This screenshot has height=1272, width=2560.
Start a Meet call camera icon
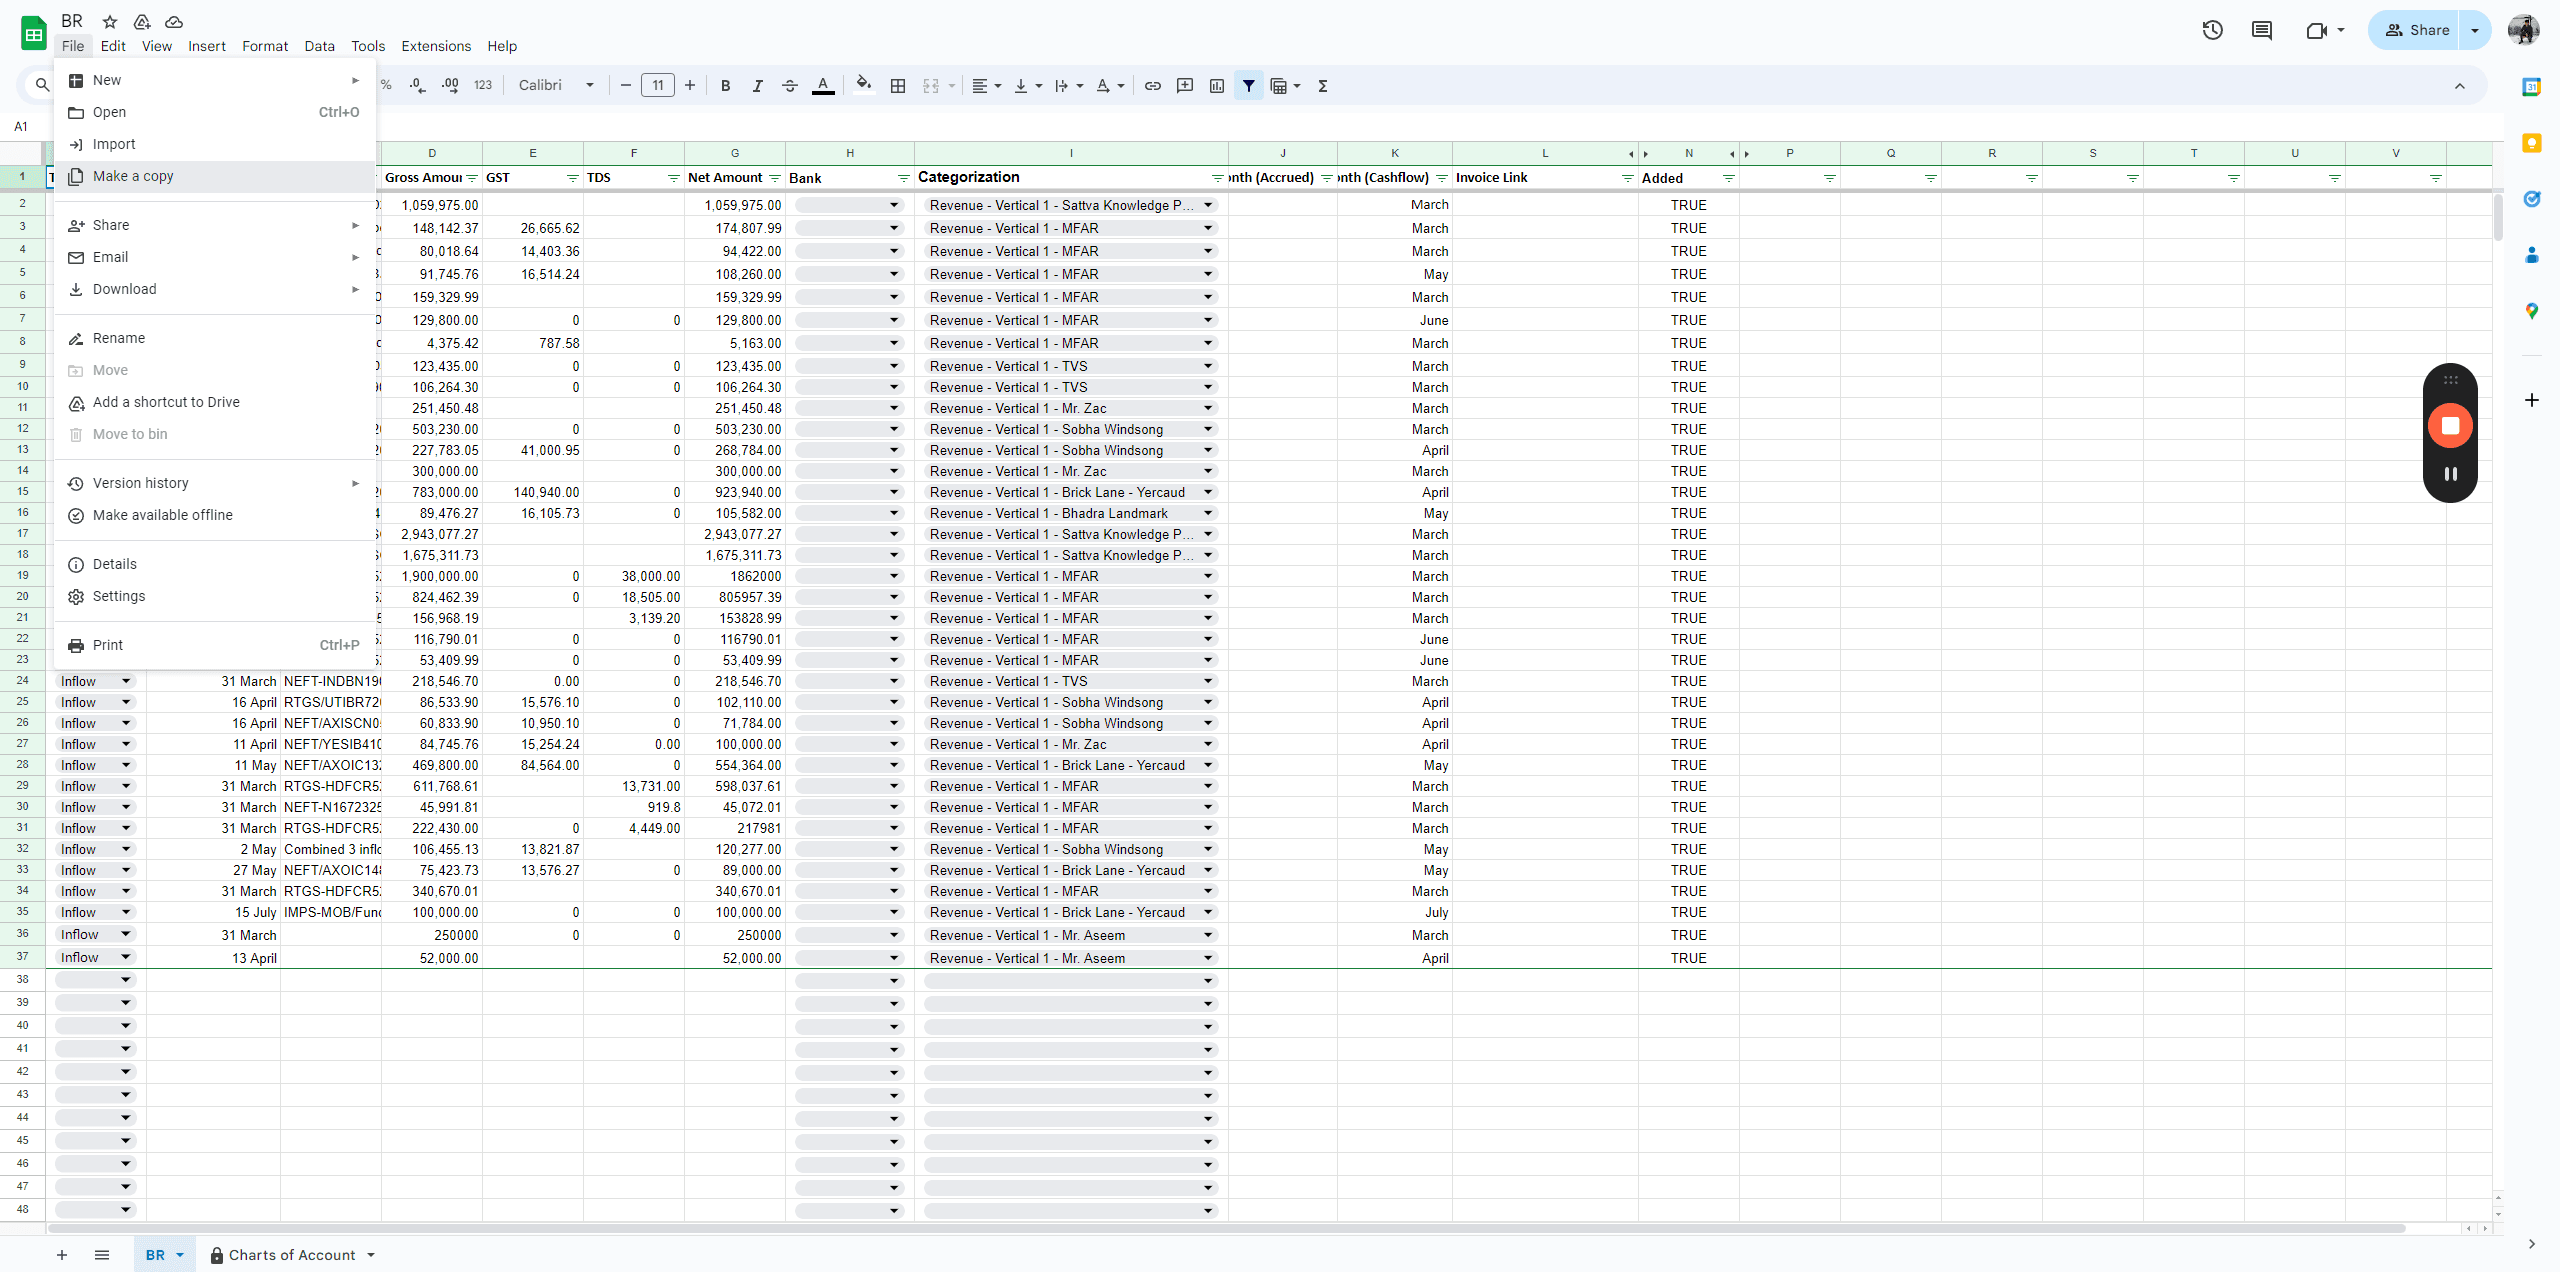tap(2316, 30)
